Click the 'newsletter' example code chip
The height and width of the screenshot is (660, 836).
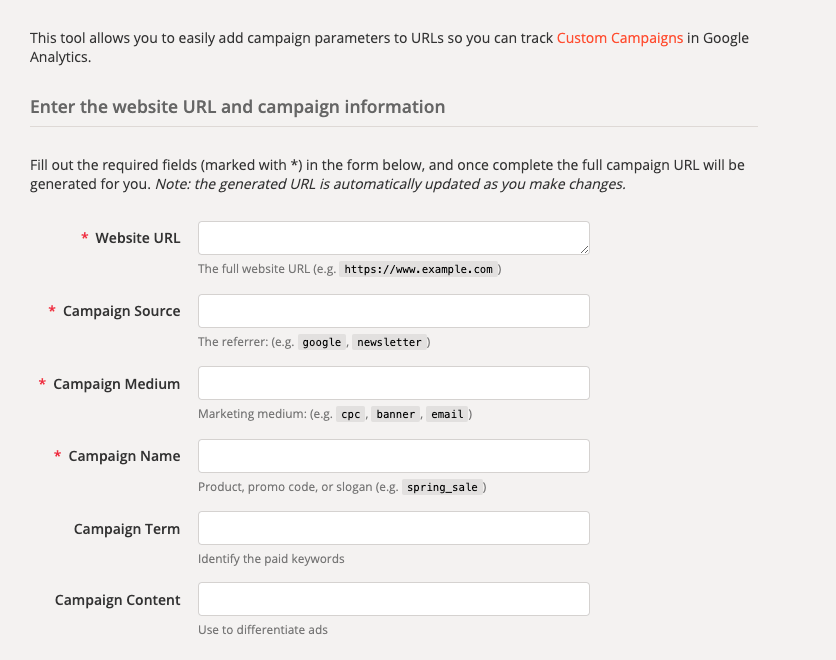(388, 342)
